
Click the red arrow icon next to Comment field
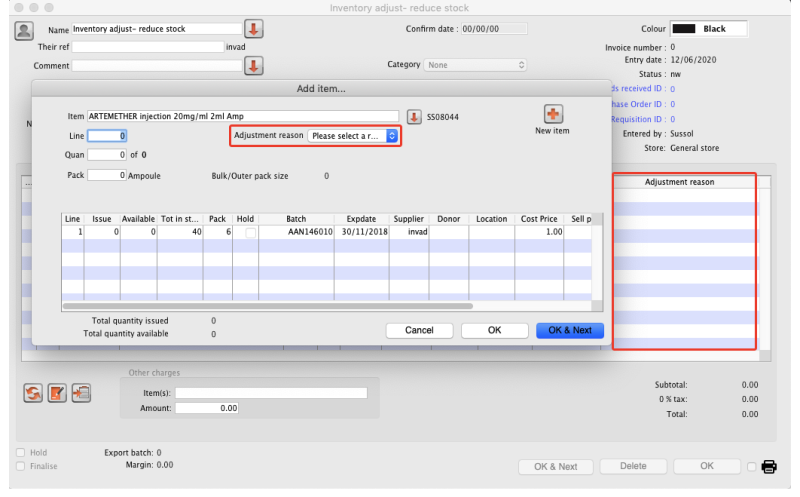coord(254,66)
